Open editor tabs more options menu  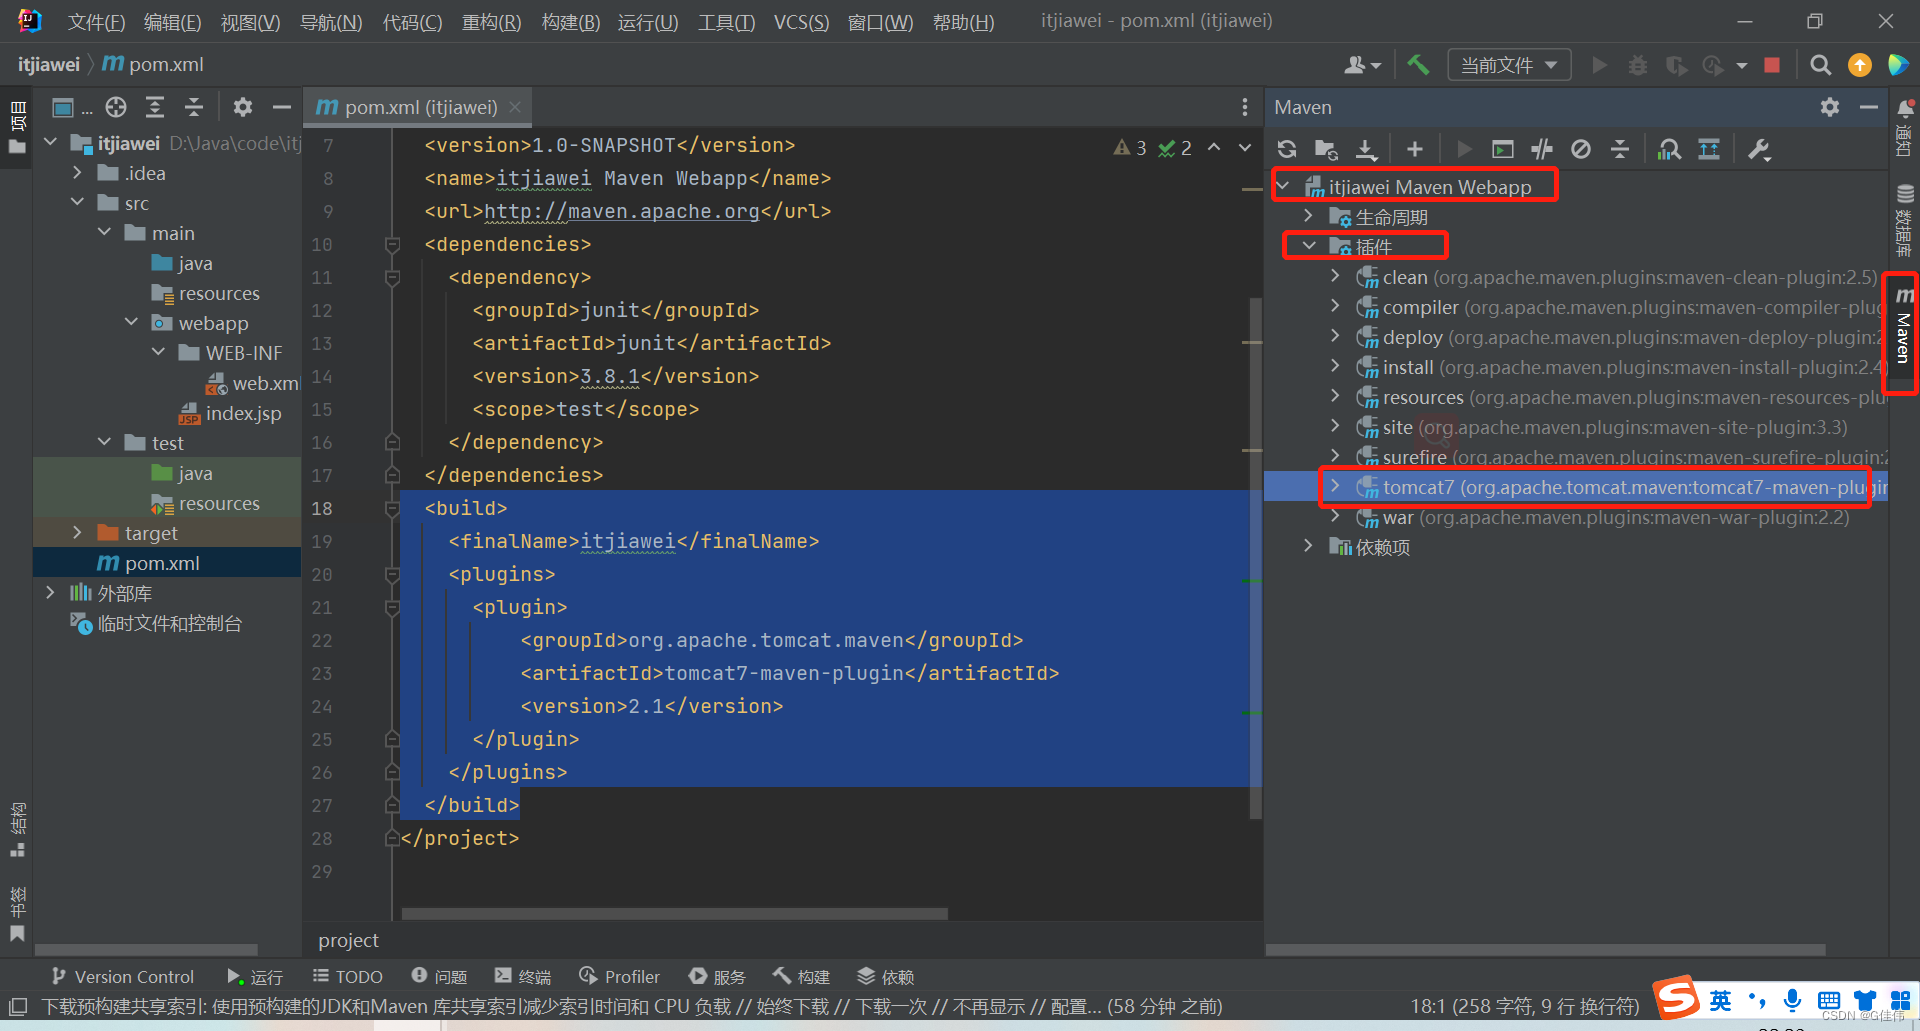1244,107
